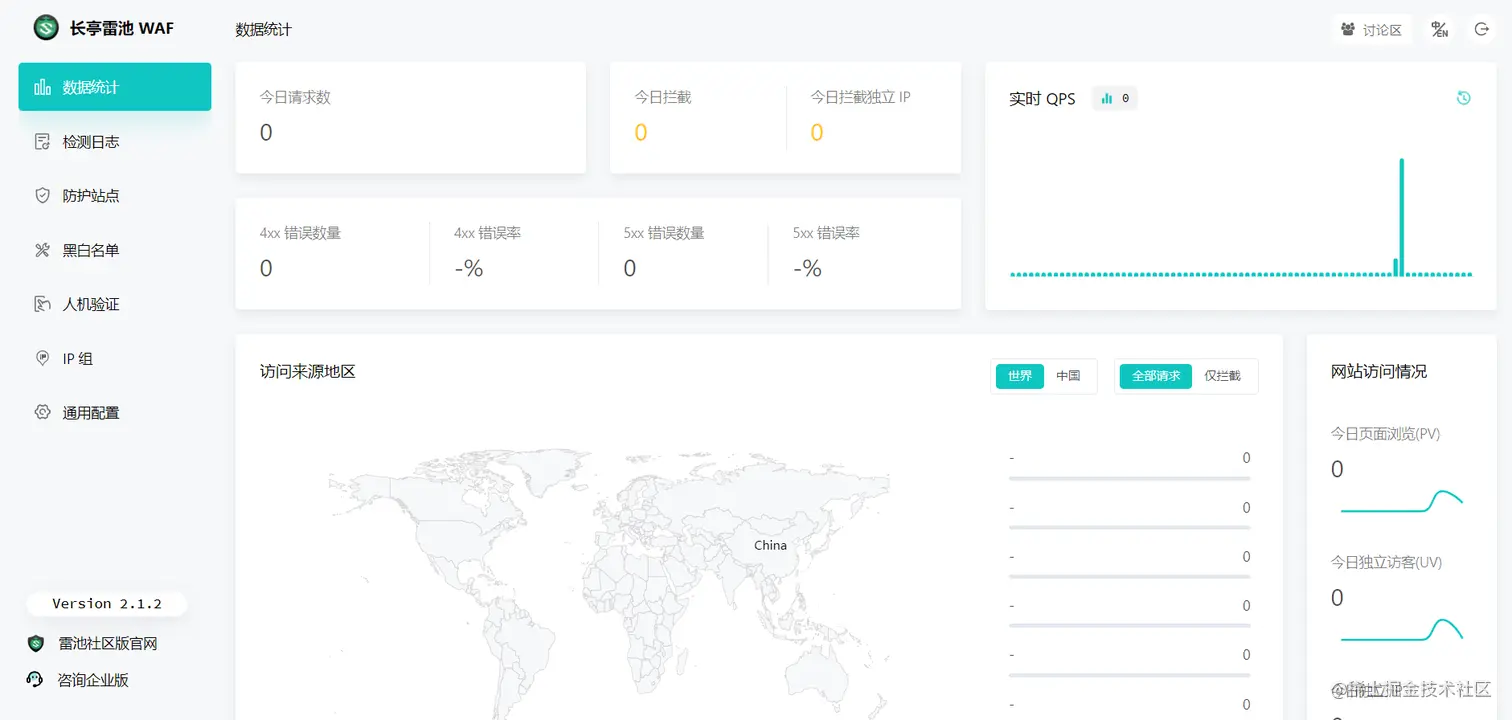This screenshot has width=1512, height=720.
Task: Open the 检测日志 menu item
Action: pos(115,141)
